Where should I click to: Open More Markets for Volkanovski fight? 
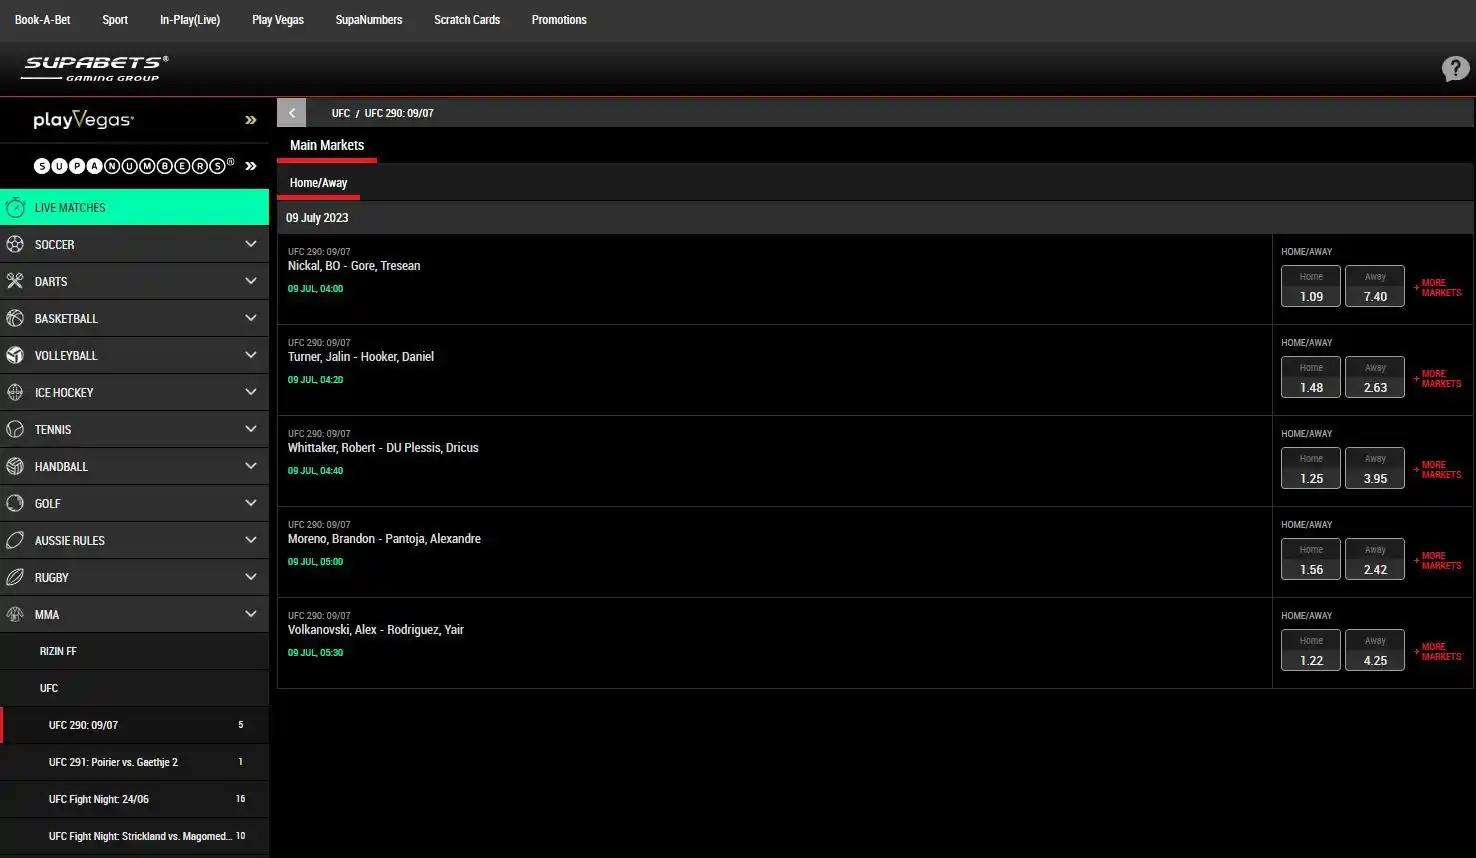[x=1438, y=652]
